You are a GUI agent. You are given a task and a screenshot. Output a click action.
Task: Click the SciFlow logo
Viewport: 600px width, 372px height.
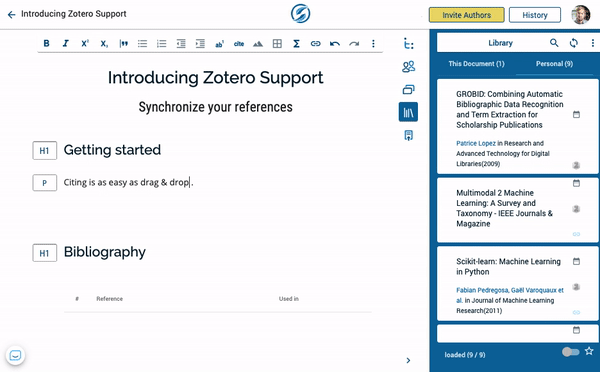click(300, 14)
